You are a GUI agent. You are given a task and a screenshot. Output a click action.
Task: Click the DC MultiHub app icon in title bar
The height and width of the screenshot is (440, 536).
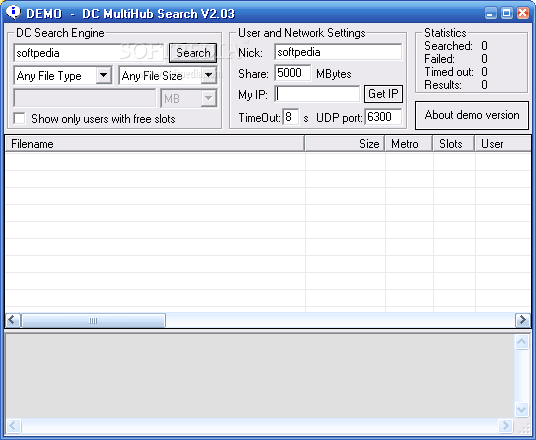tap(14, 12)
